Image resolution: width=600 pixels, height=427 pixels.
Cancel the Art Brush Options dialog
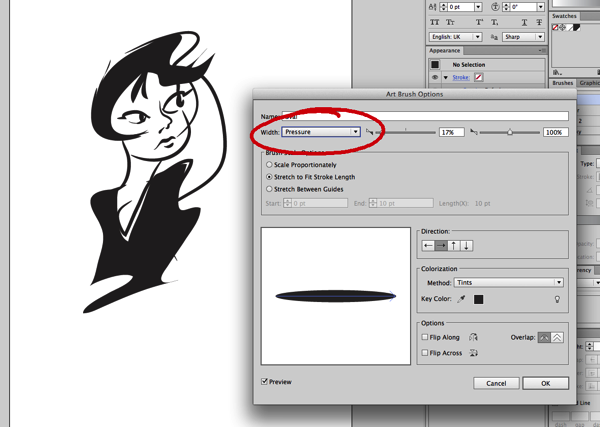[496, 383]
